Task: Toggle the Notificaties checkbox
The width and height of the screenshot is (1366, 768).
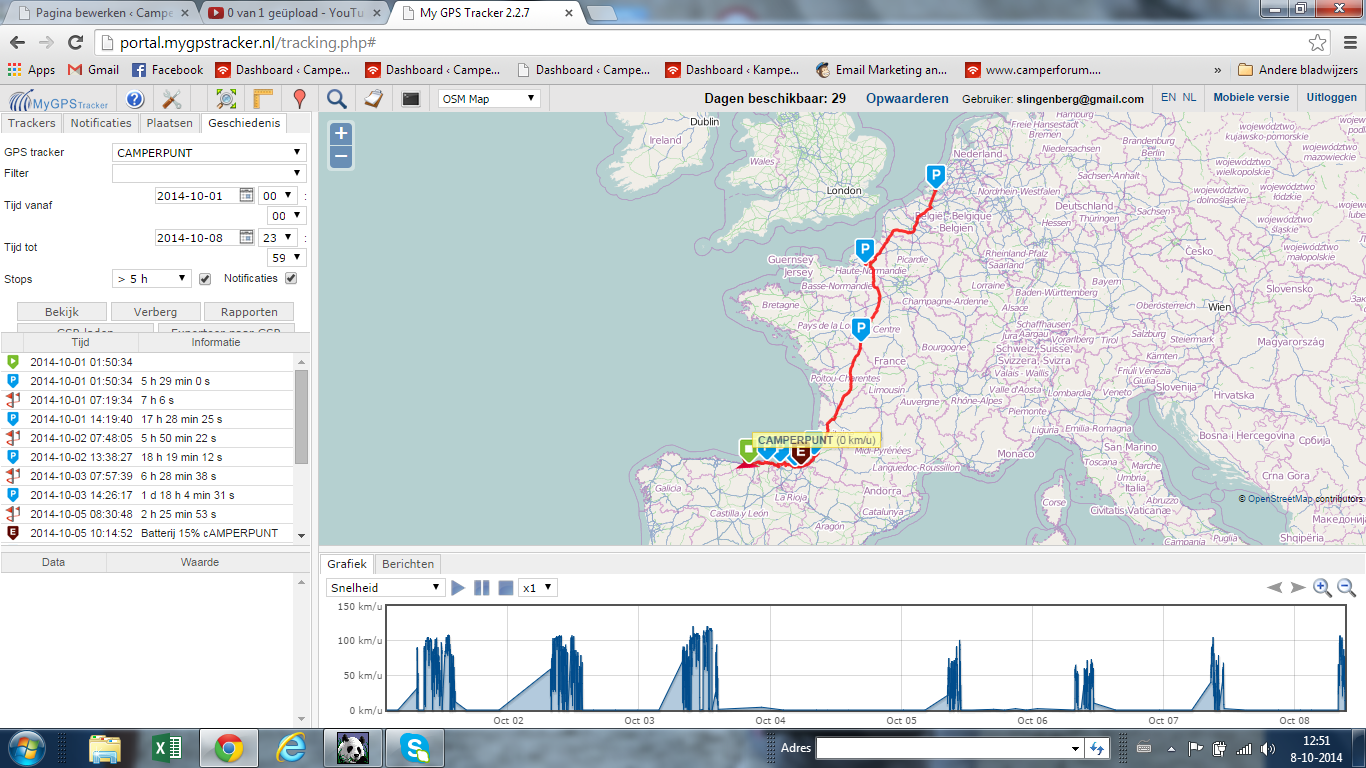Action: (x=291, y=279)
